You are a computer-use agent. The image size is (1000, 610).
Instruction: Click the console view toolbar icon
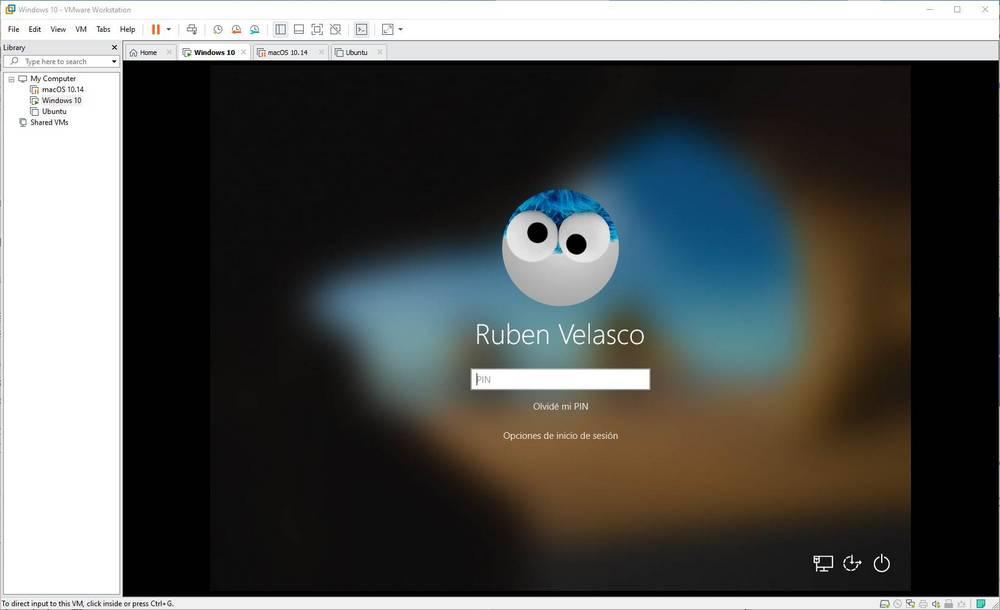(x=362, y=29)
